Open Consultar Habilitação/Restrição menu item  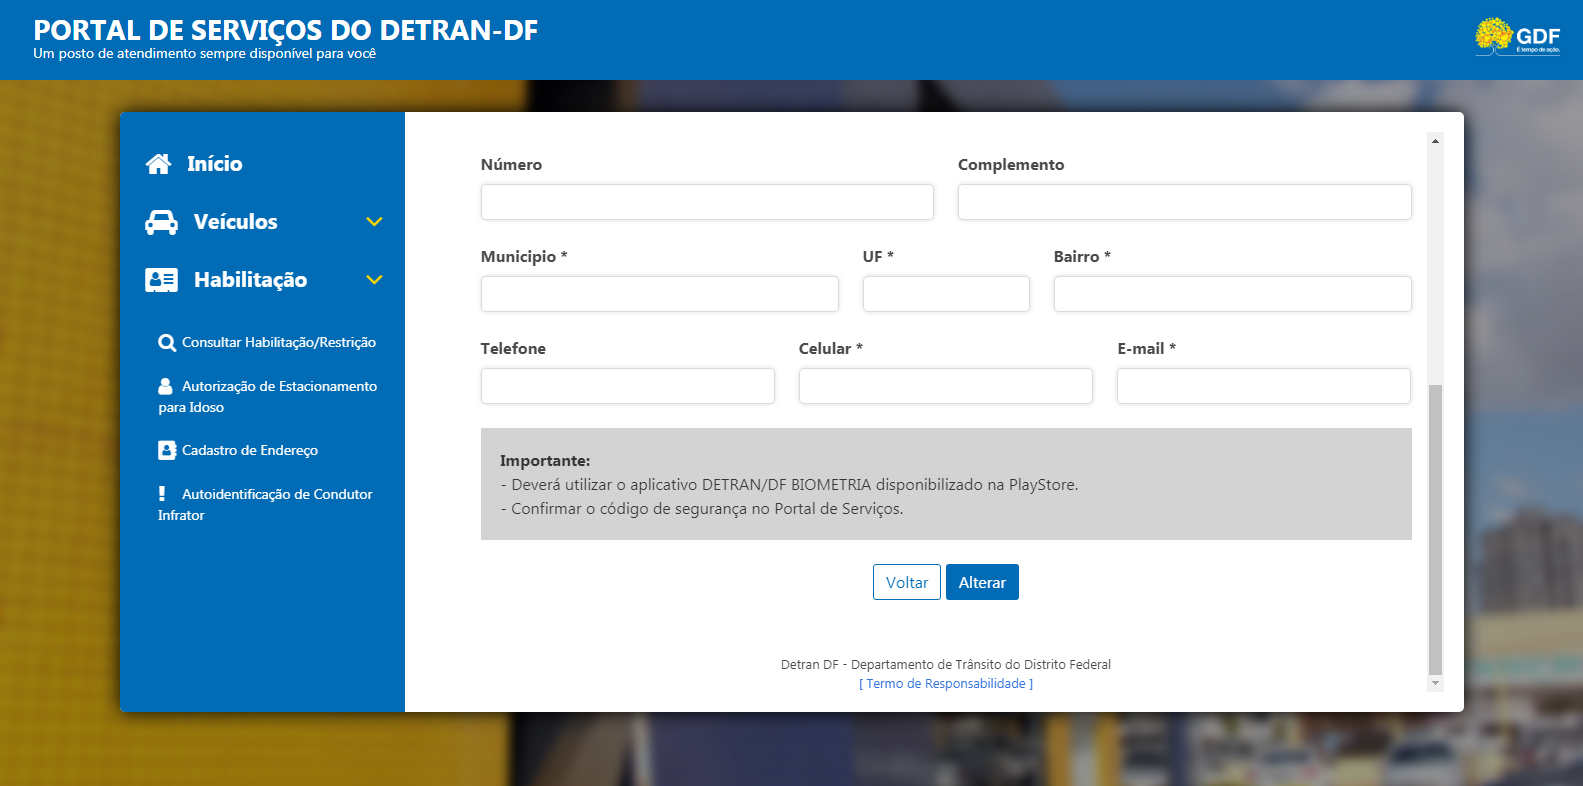[278, 343]
